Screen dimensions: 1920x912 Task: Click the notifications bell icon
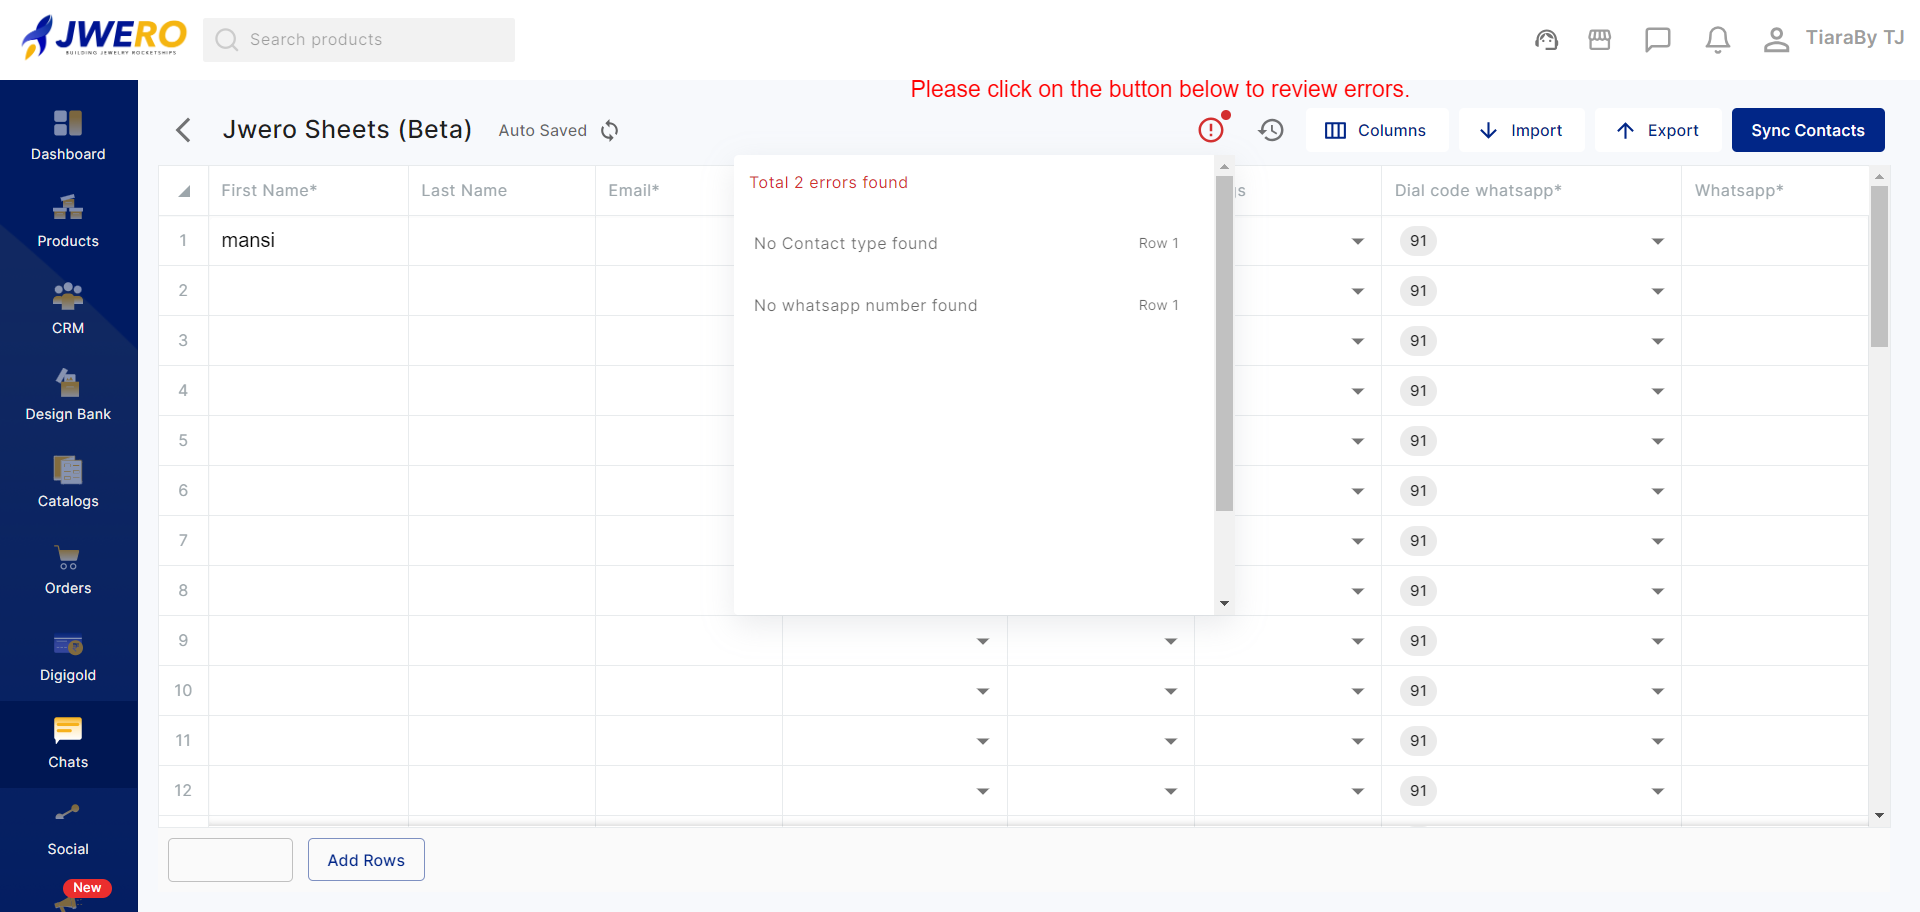point(1717,40)
